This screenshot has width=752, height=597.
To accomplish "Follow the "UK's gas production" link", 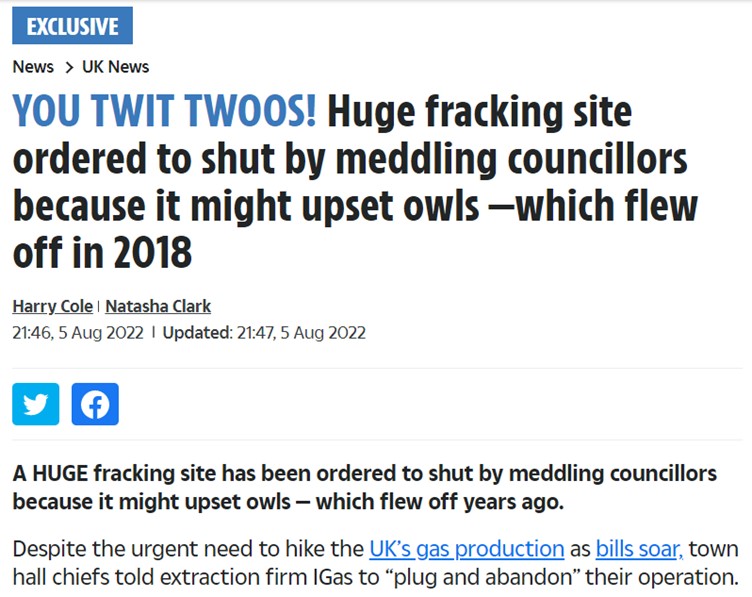I will click(467, 549).
